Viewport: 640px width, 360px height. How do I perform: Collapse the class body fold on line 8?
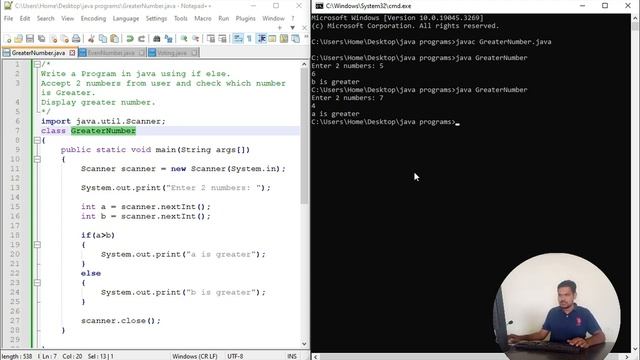pyautogui.click(x=37, y=140)
